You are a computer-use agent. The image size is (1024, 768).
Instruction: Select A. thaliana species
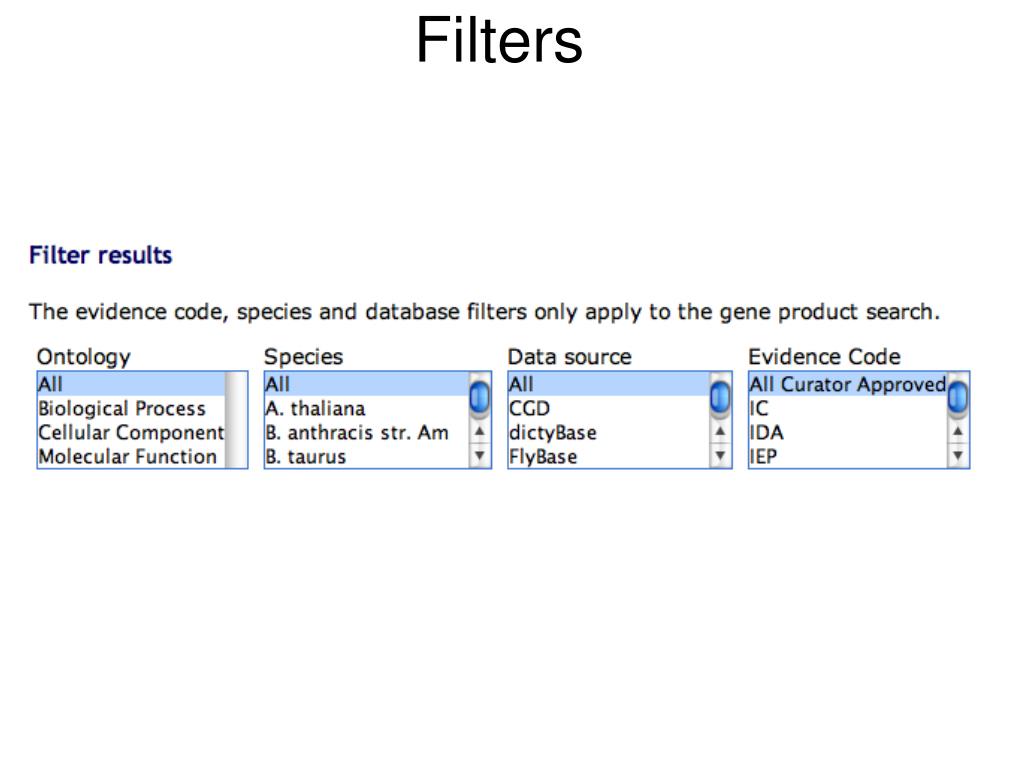pyautogui.click(x=367, y=408)
